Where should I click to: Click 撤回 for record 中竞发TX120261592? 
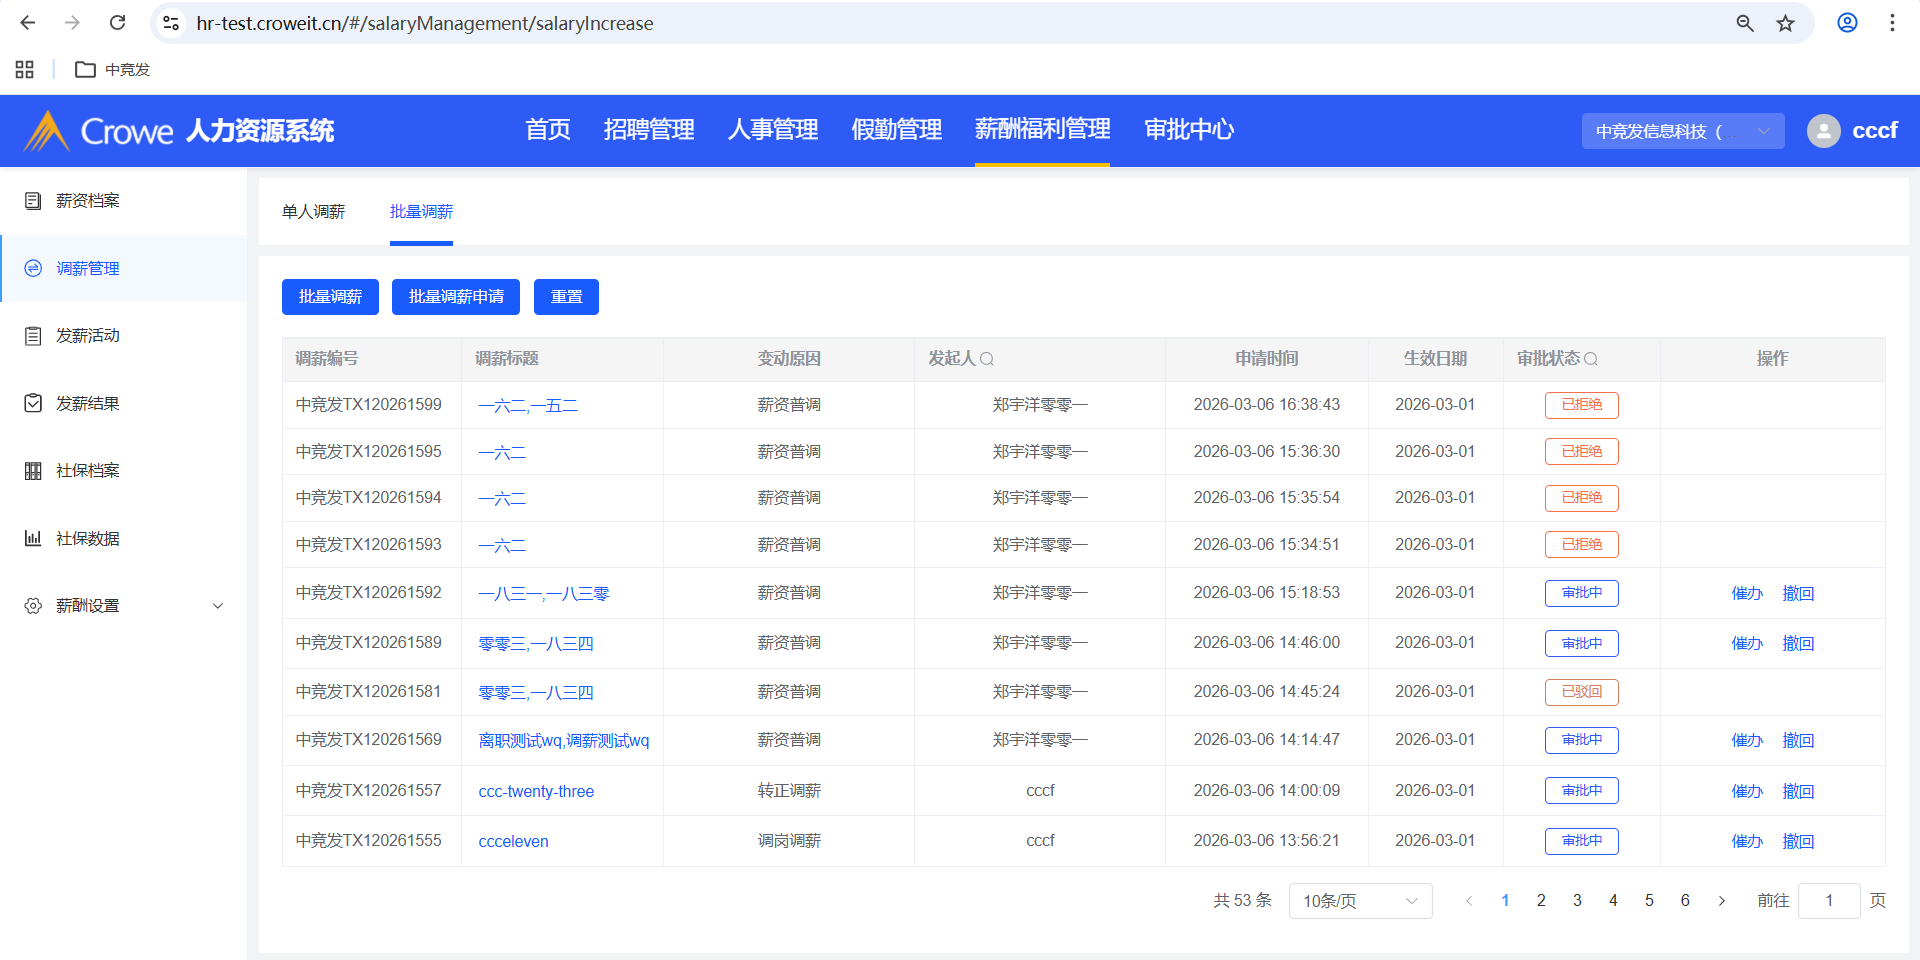1797,594
